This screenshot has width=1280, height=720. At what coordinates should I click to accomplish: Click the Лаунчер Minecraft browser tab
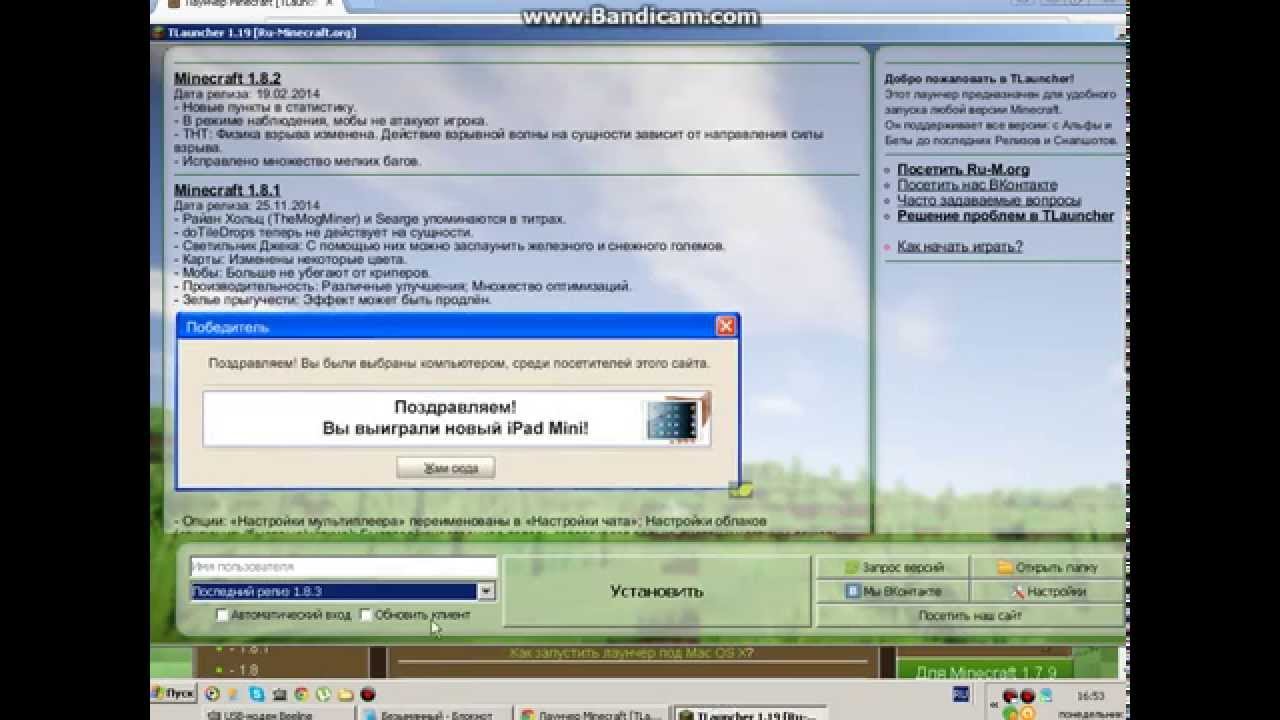[x=246, y=5]
